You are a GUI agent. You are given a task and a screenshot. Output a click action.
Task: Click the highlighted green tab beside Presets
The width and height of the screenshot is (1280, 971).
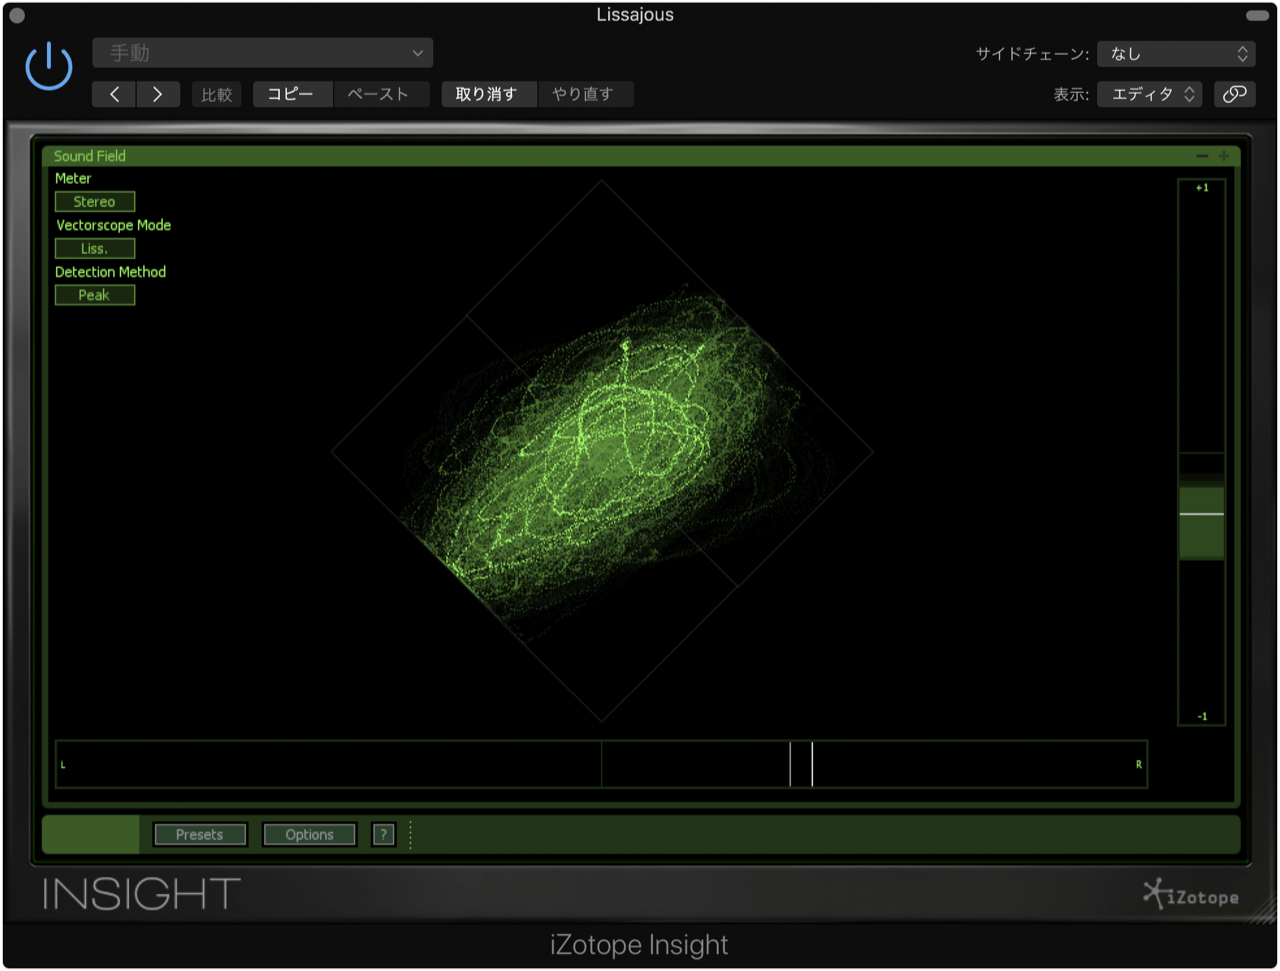pyautogui.click(x=90, y=833)
